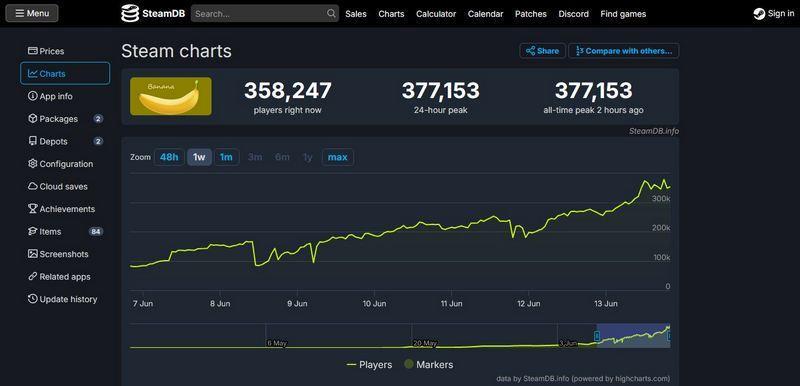Set chart zoom to max

[337, 157]
